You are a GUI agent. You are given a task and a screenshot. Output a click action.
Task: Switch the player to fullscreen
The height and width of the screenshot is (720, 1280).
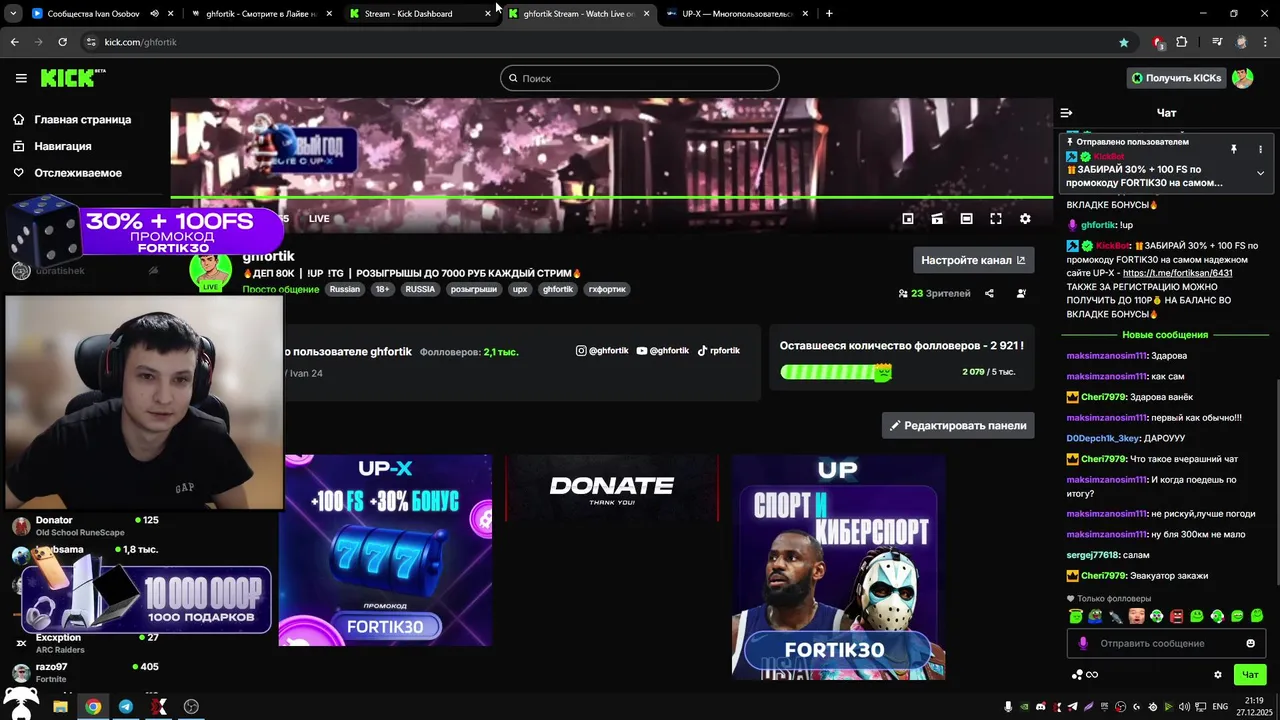click(996, 218)
